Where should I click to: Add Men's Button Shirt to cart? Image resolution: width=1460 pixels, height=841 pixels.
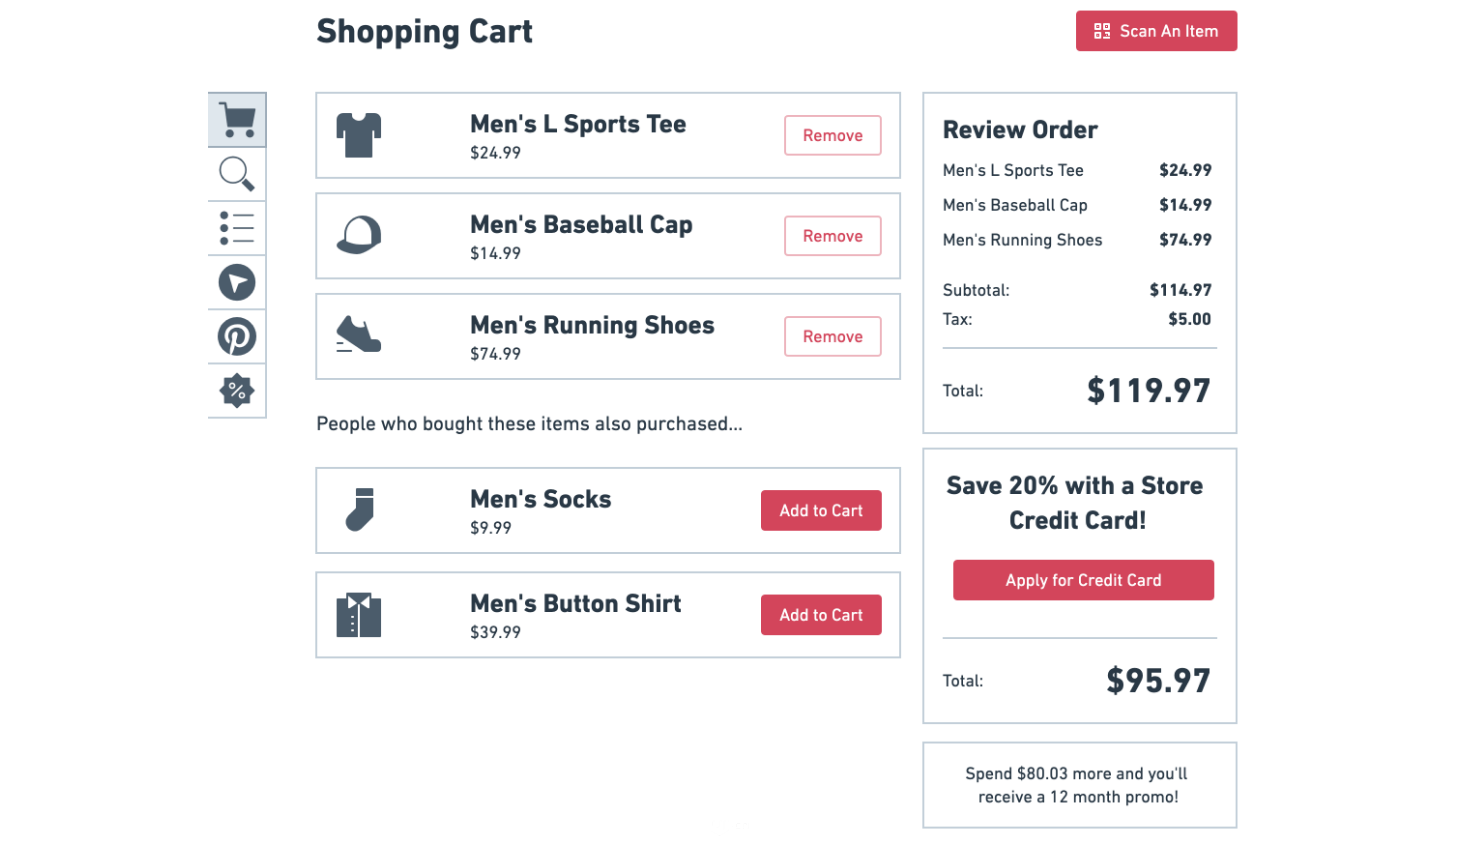pos(821,615)
